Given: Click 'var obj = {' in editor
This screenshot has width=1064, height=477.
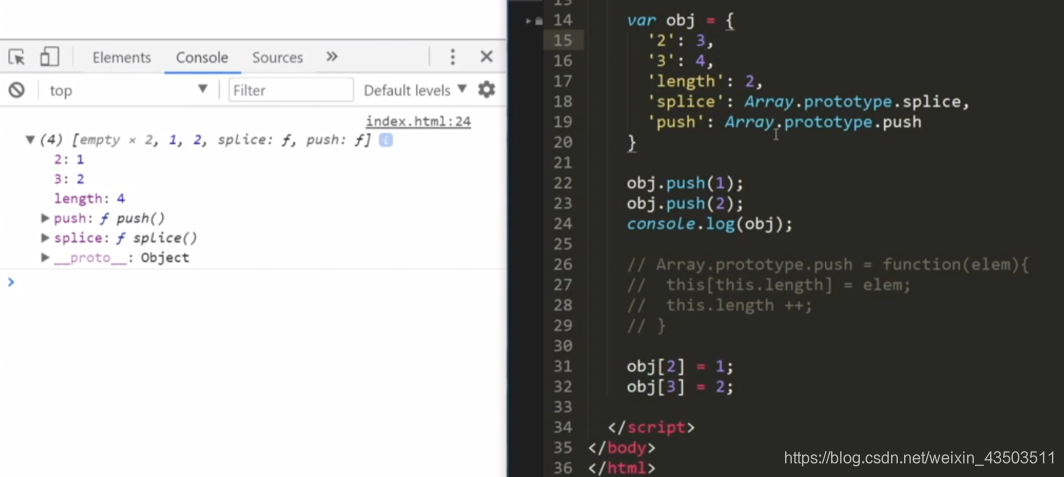Looking at the screenshot, I should click(x=681, y=21).
